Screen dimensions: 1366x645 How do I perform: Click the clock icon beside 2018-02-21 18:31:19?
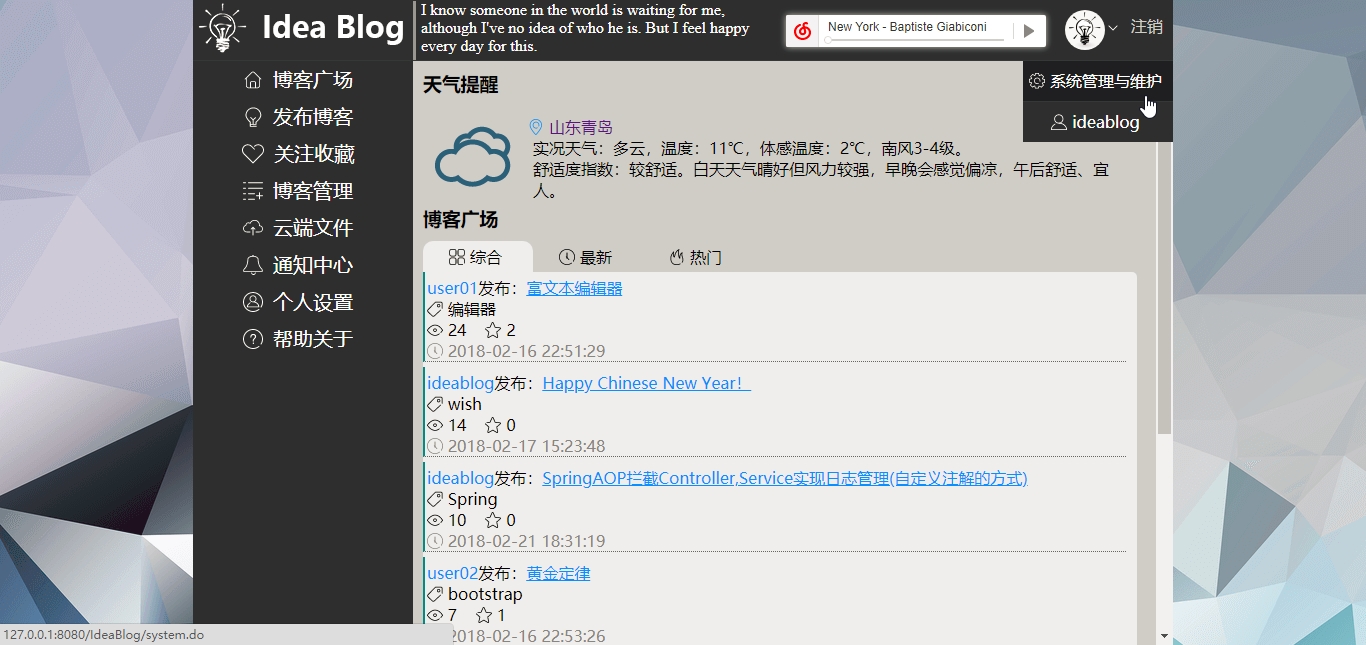click(x=435, y=541)
